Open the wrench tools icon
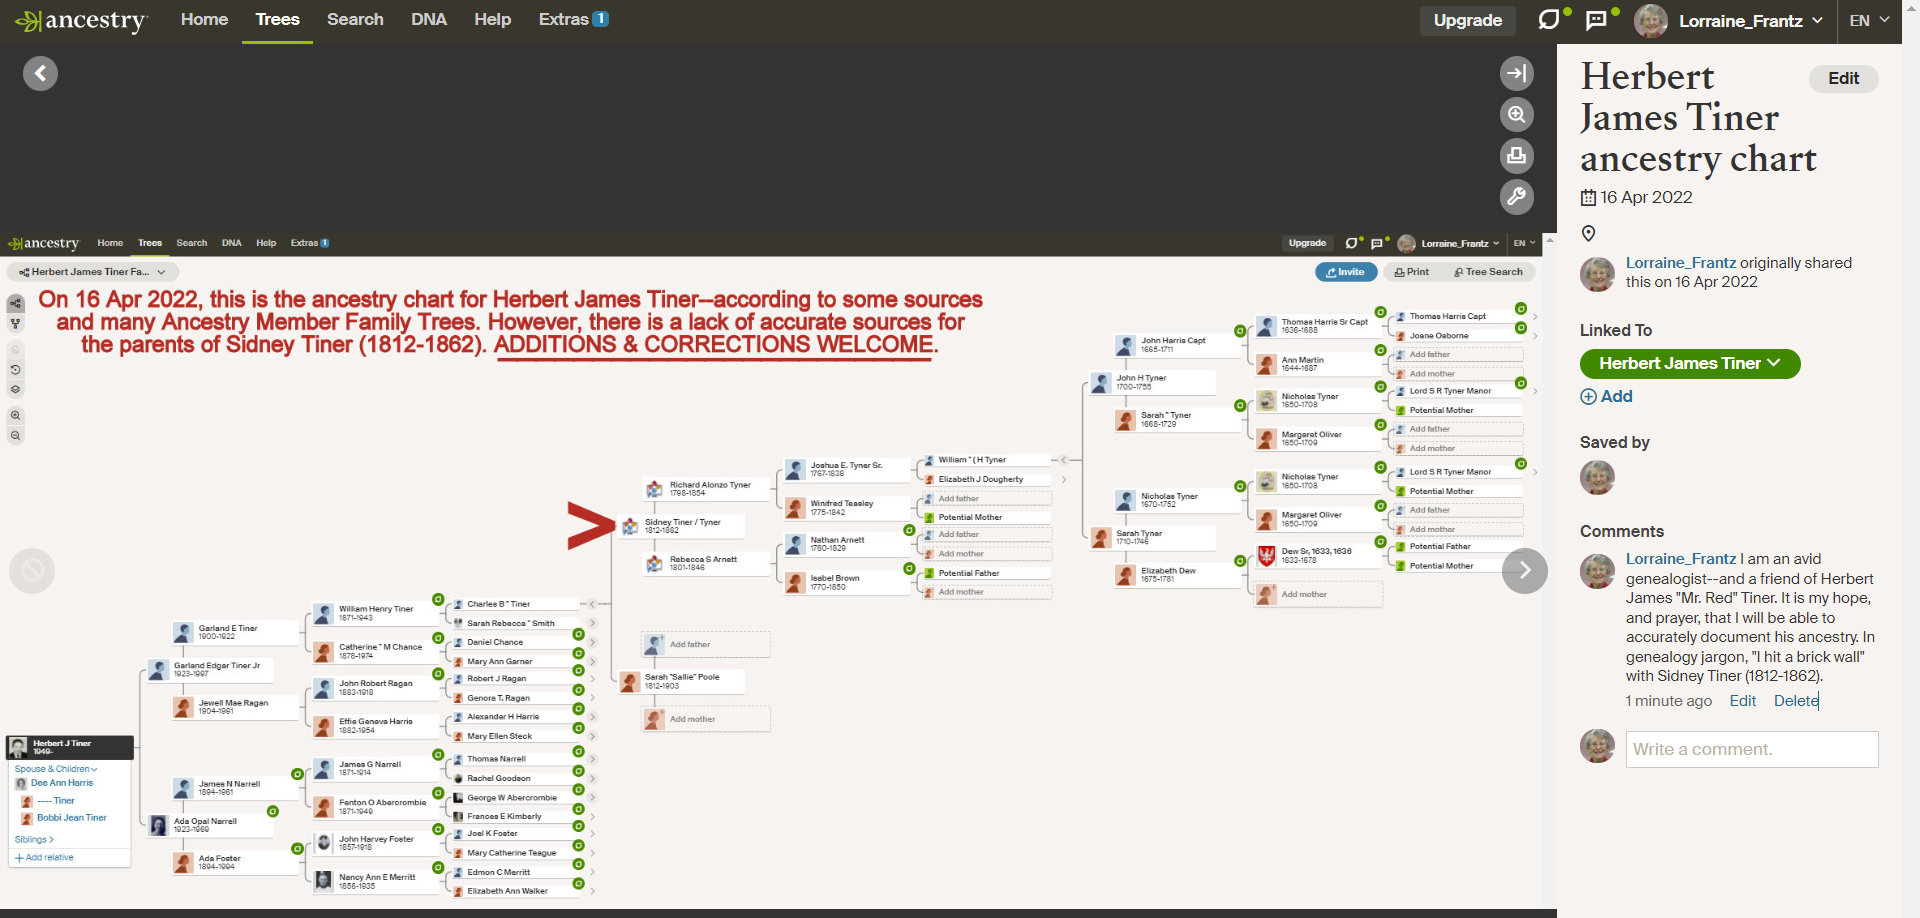Viewport: 1920px width, 918px height. [x=1516, y=196]
